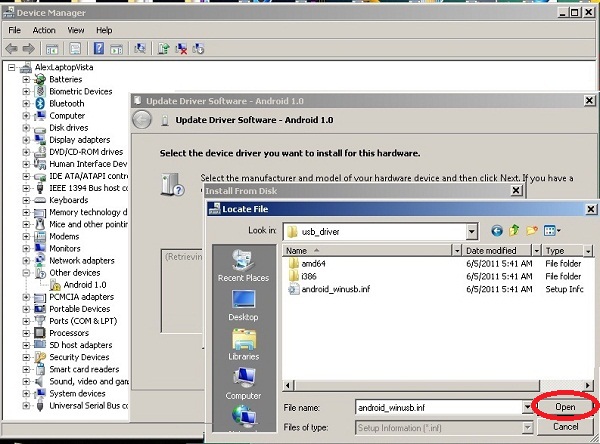Select Modems in the device tree
600x444 pixels.
(64, 237)
